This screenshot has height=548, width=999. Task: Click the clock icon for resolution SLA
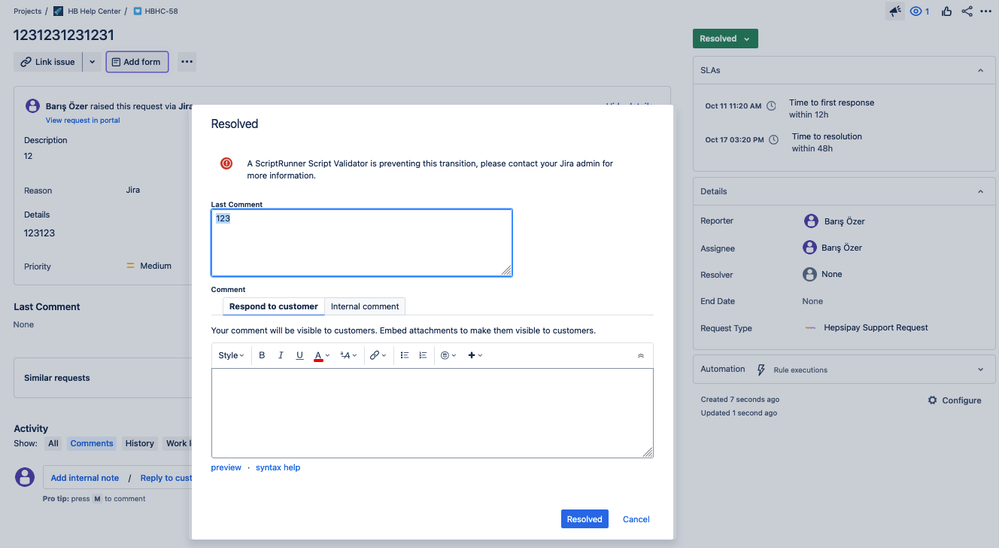coord(773,140)
